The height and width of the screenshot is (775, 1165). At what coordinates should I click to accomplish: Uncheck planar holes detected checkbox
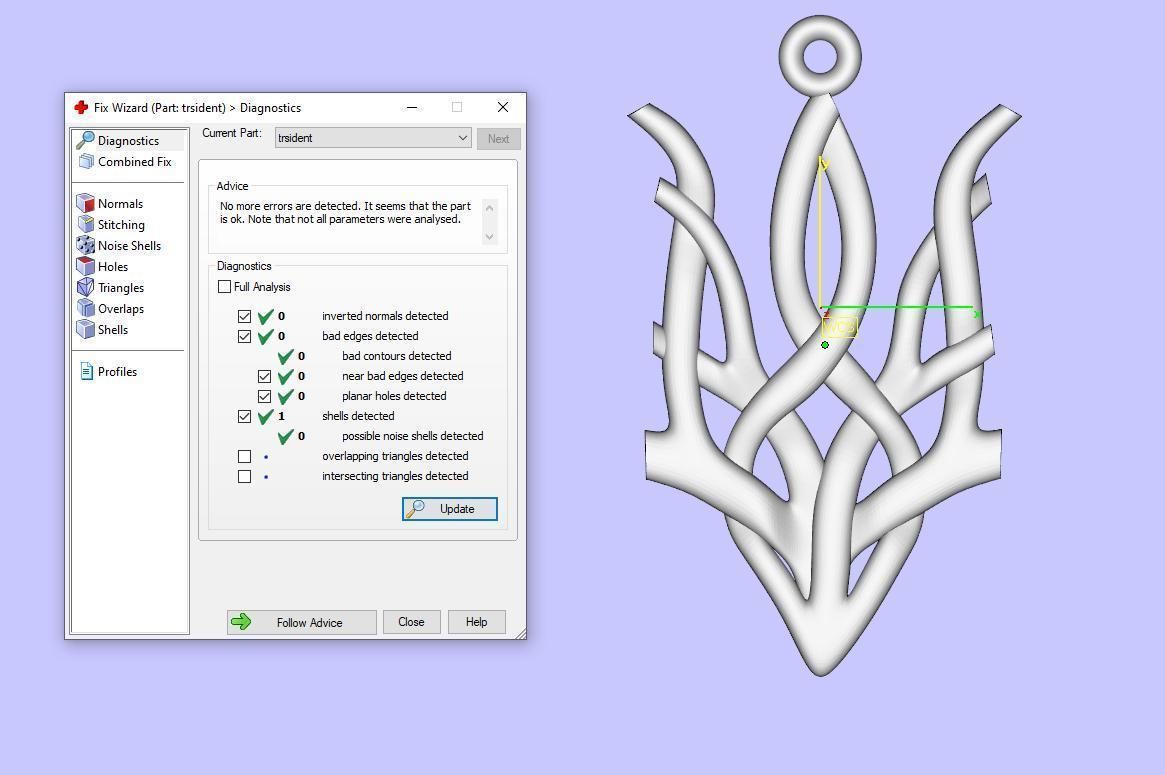(265, 396)
